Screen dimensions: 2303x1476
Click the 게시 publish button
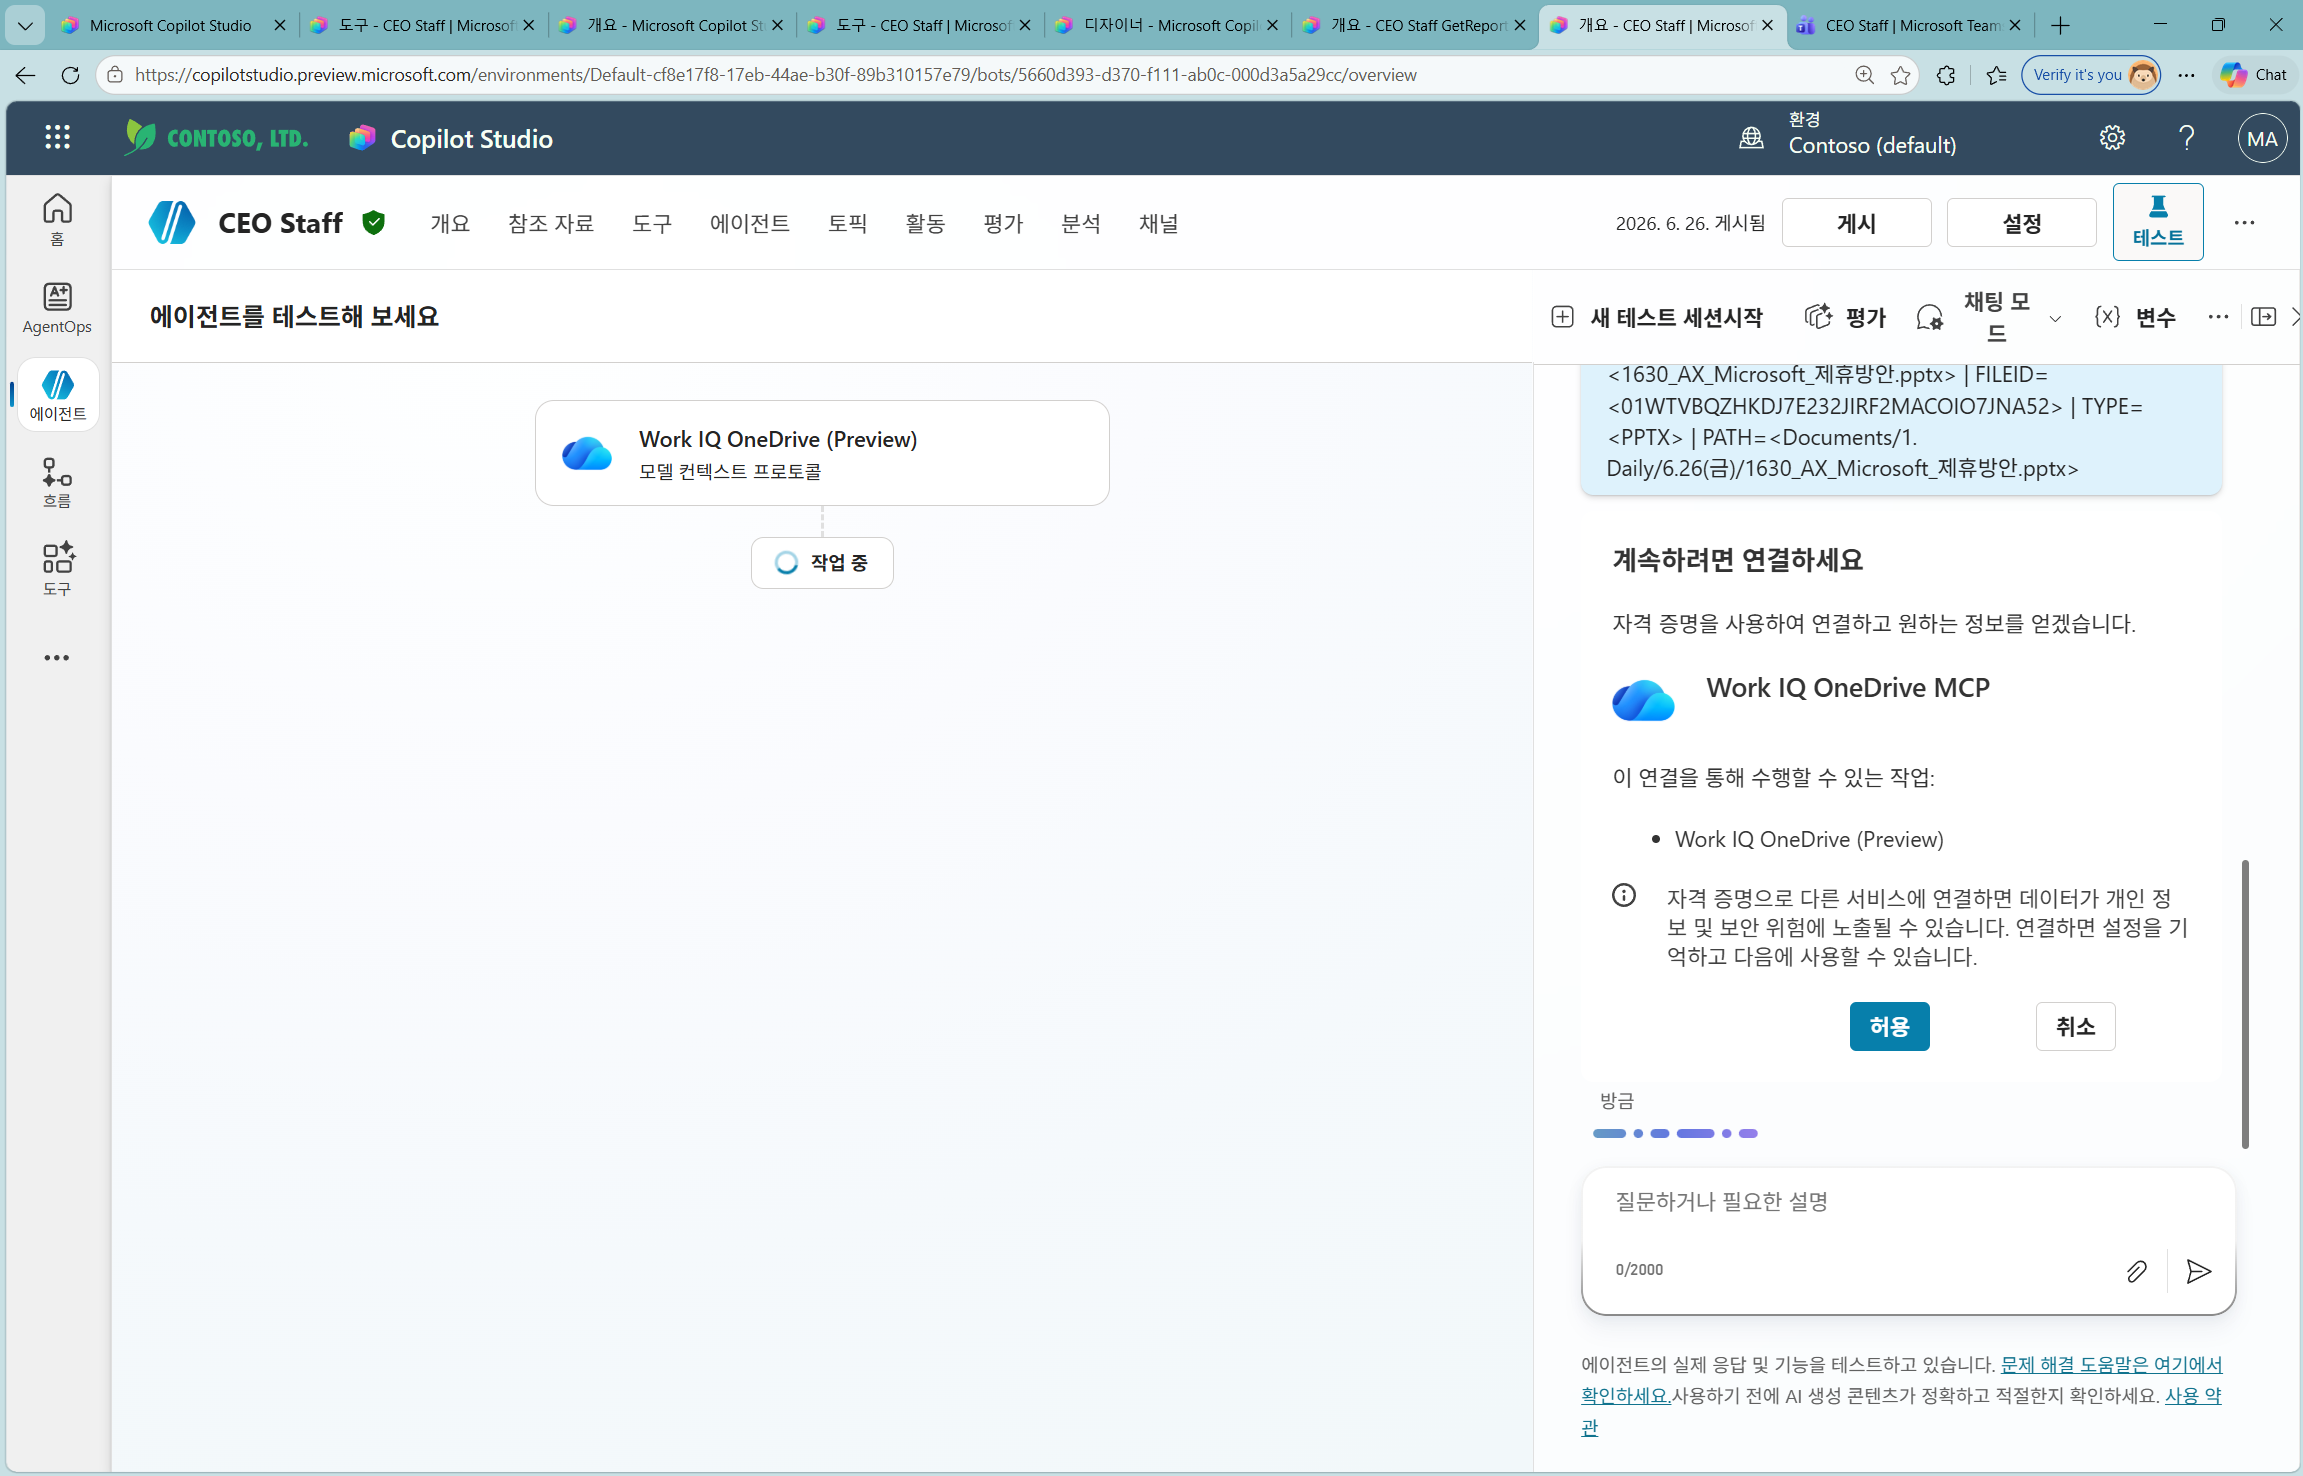point(1856,222)
